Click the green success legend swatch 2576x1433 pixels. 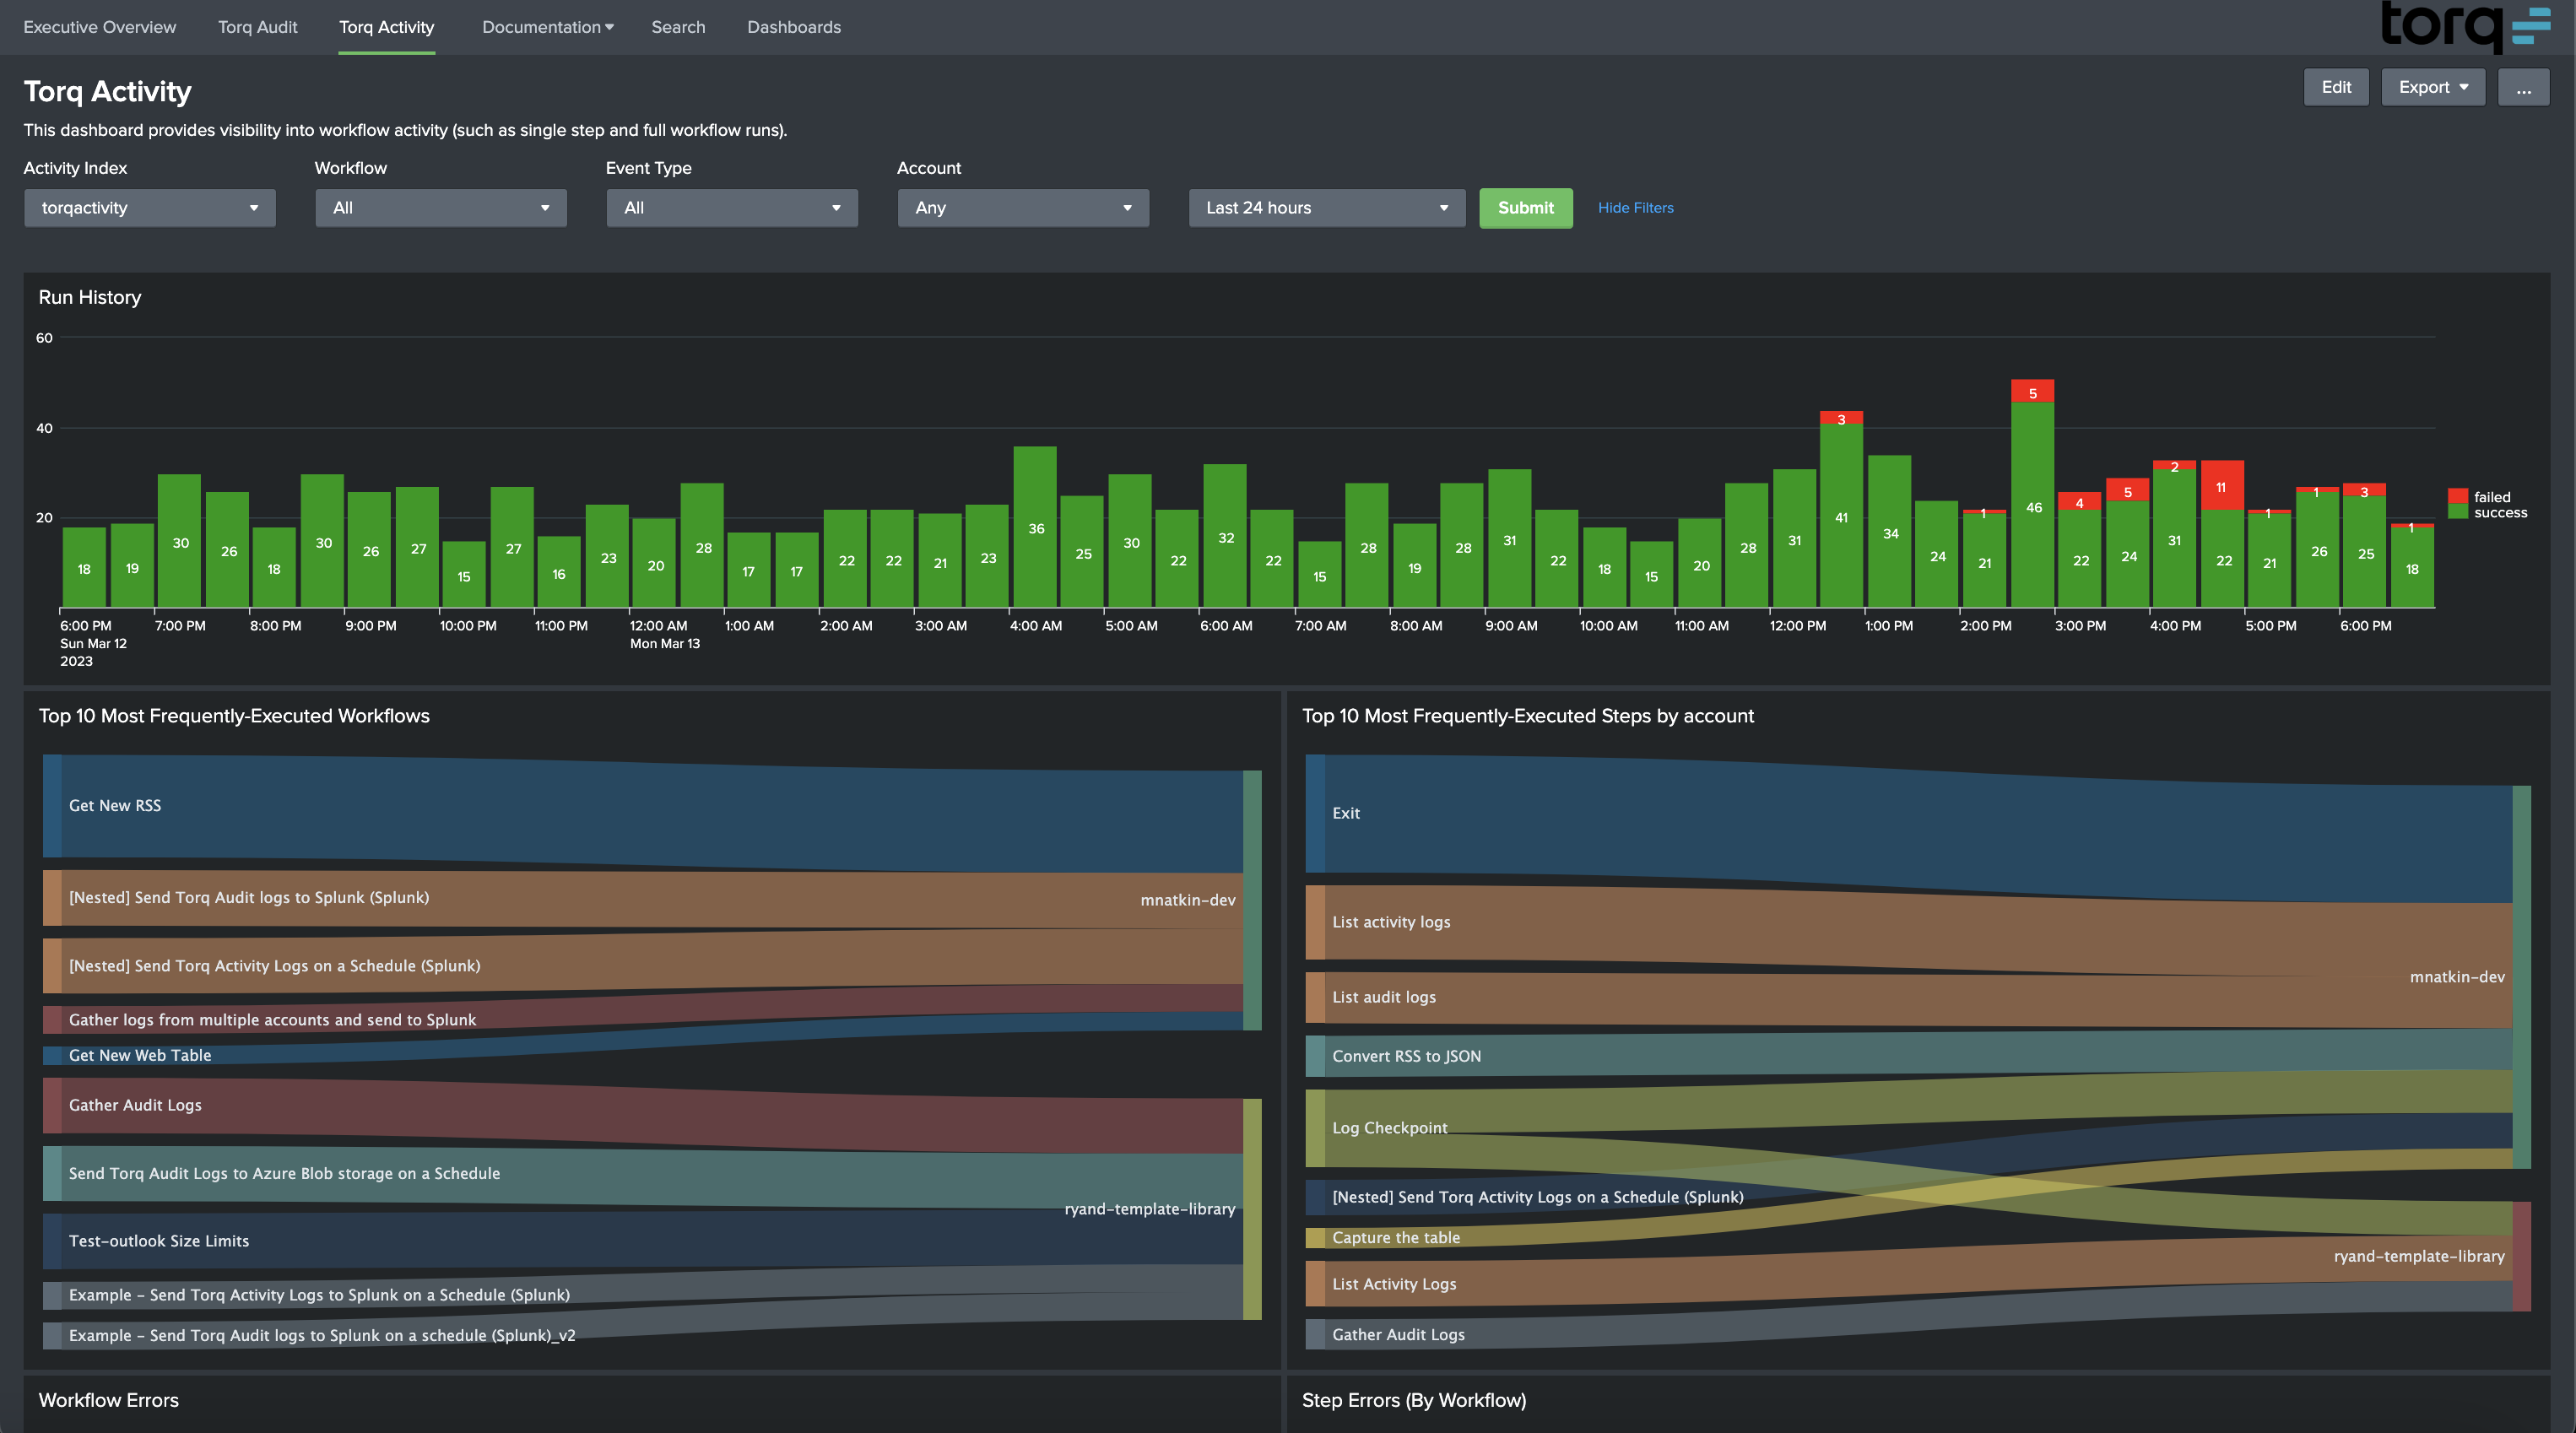click(x=2457, y=512)
